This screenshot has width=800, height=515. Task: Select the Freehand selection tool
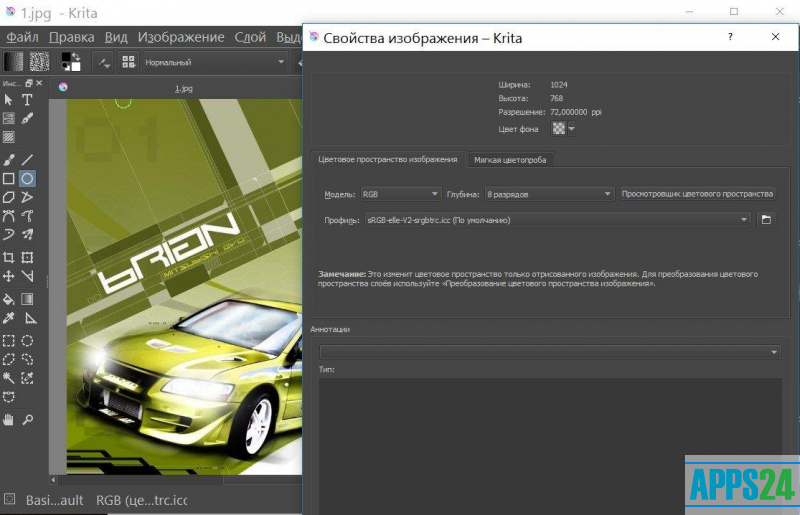pos(27,359)
